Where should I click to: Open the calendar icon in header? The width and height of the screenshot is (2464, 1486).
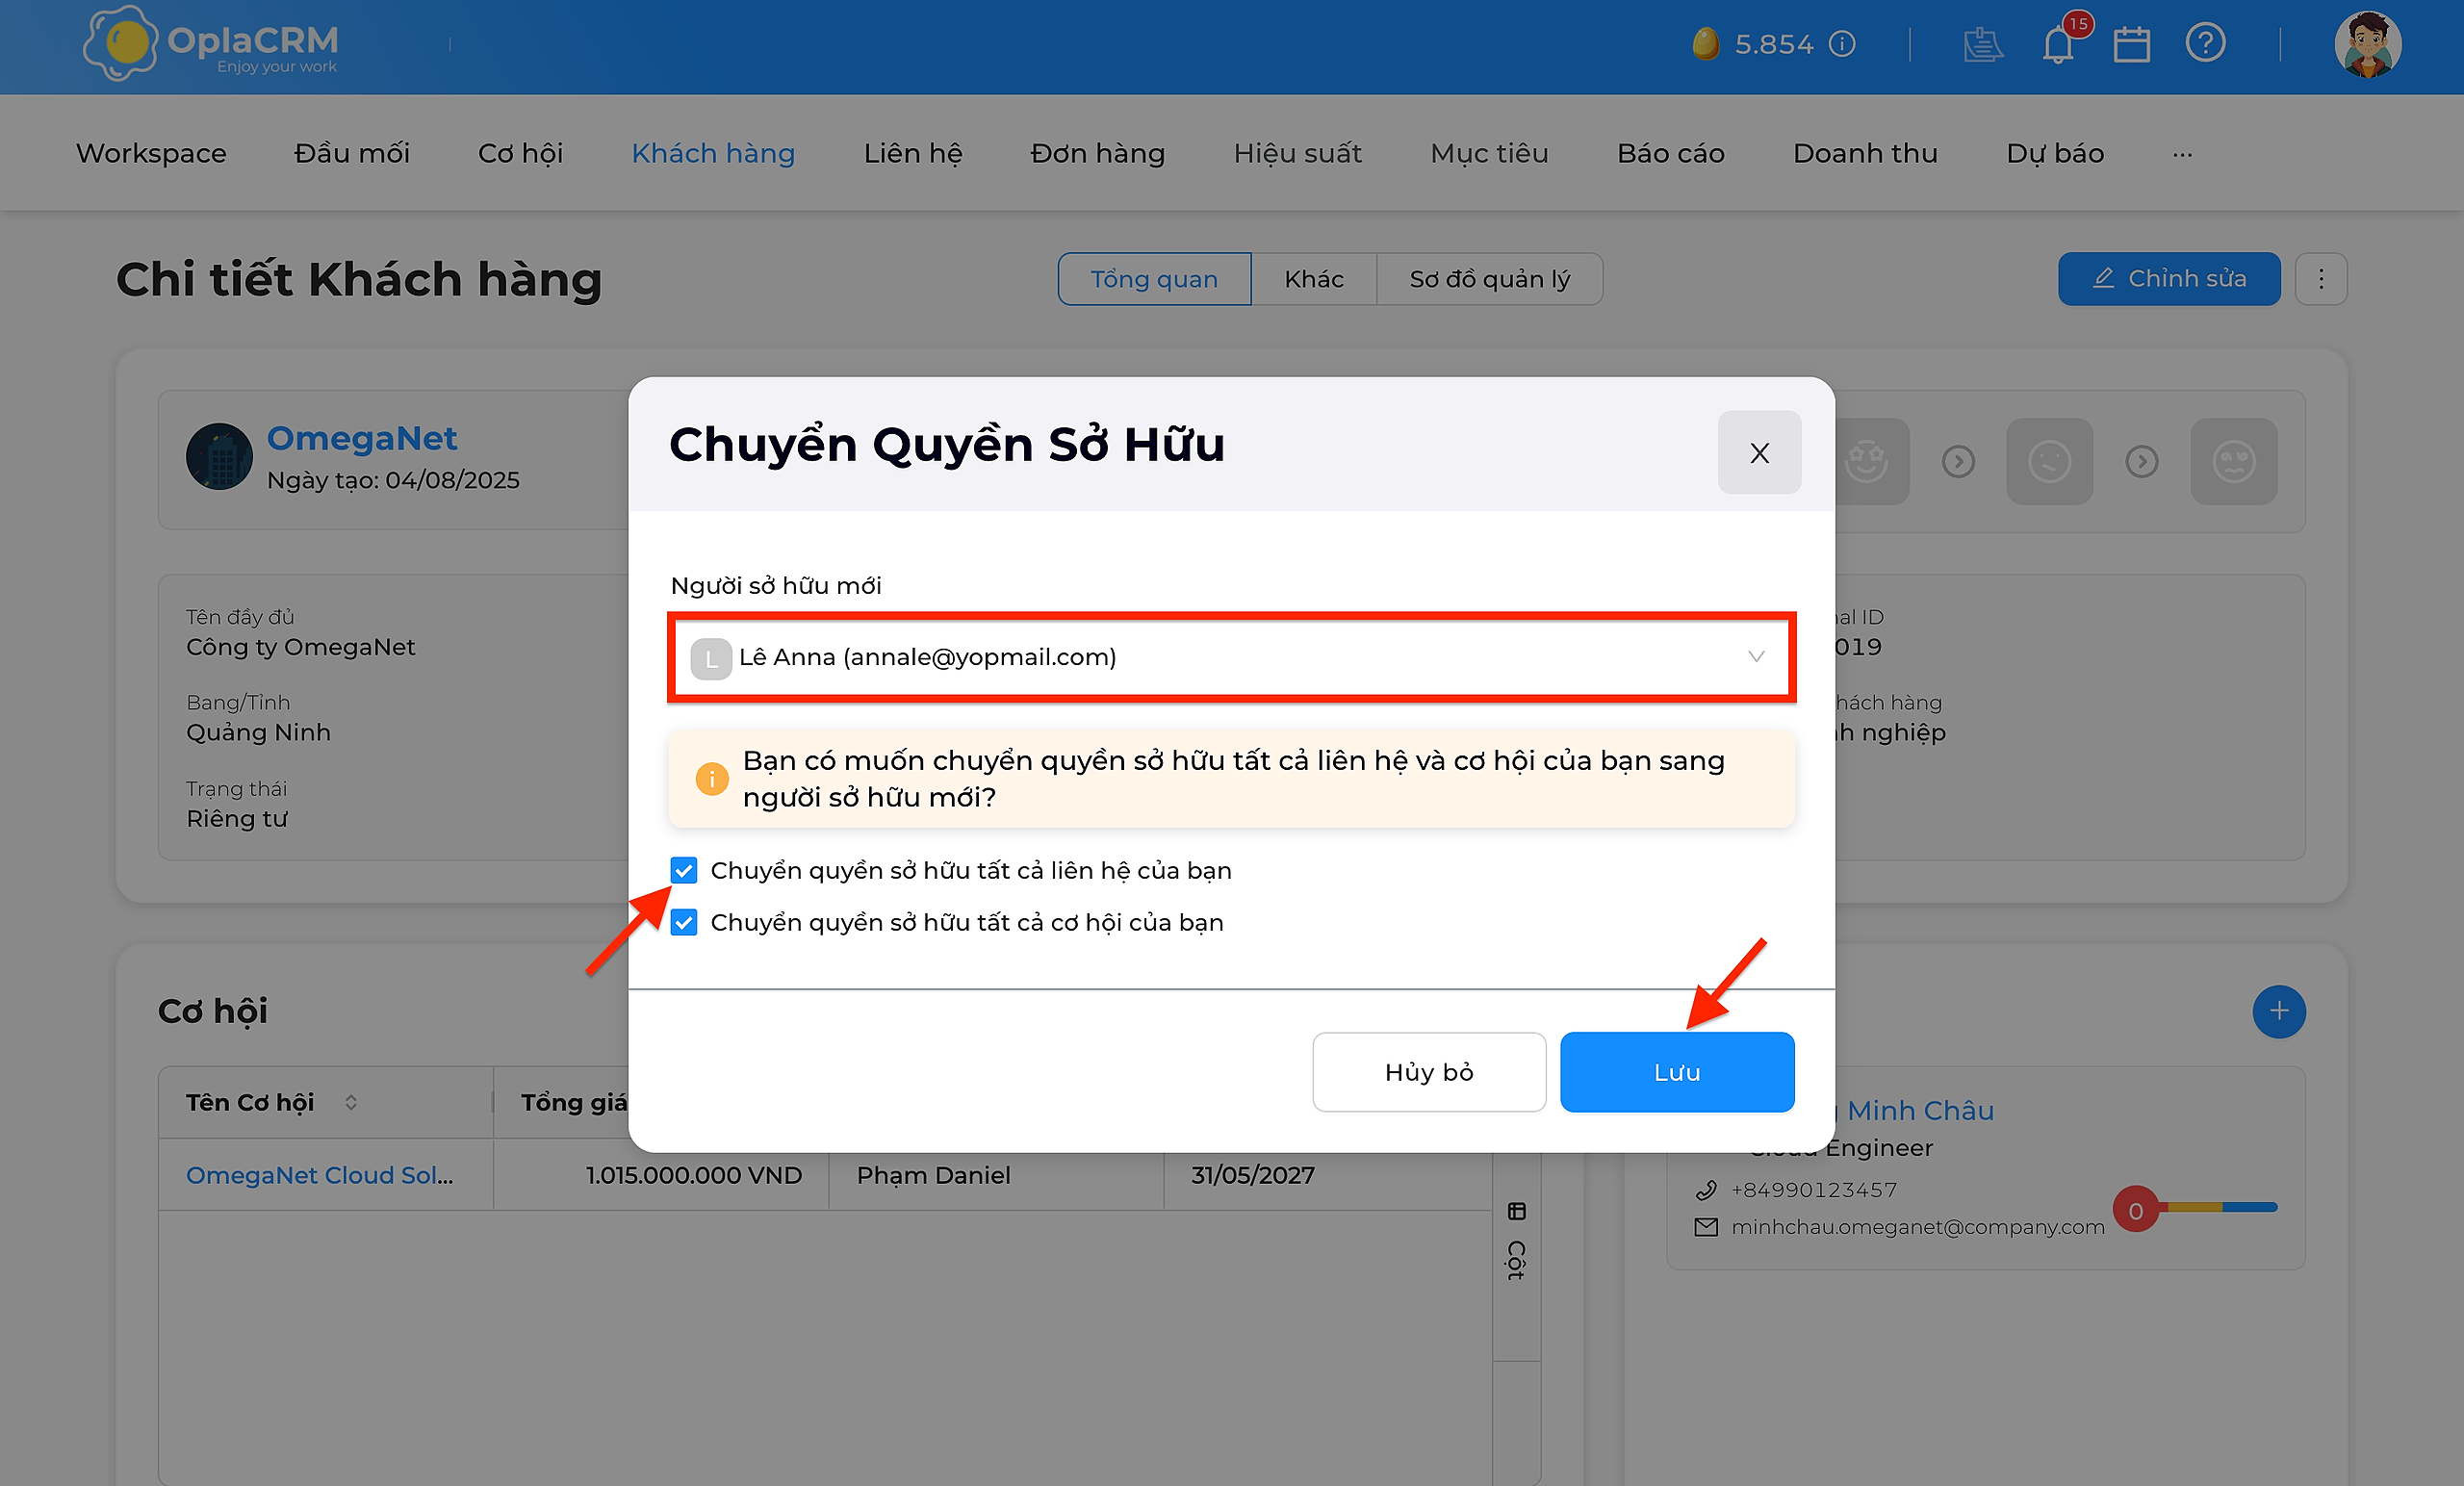(2132, 44)
